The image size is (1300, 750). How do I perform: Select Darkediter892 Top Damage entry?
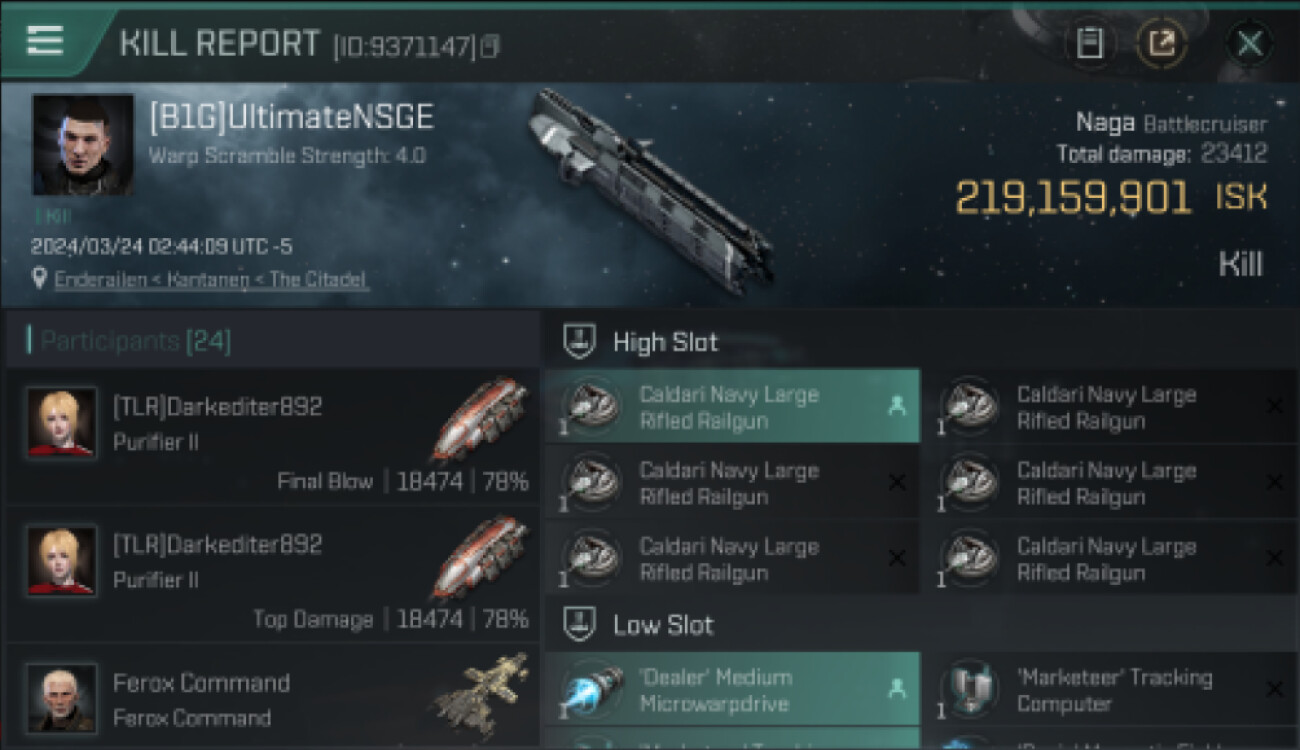(272, 574)
